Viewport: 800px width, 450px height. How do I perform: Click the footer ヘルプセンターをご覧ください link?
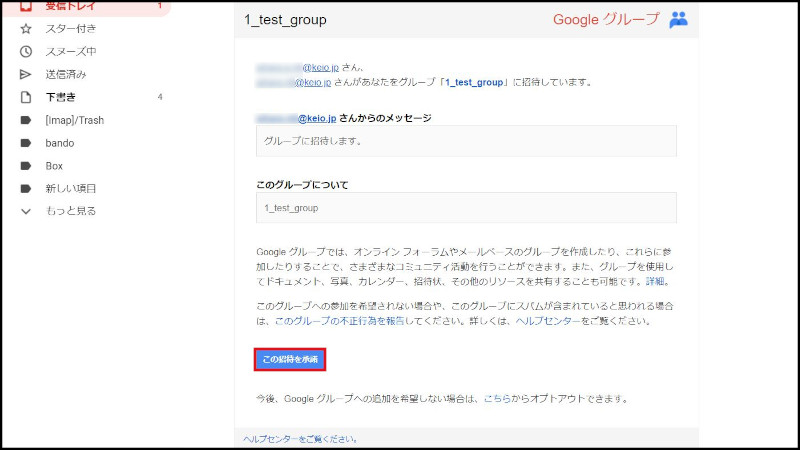(300, 439)
